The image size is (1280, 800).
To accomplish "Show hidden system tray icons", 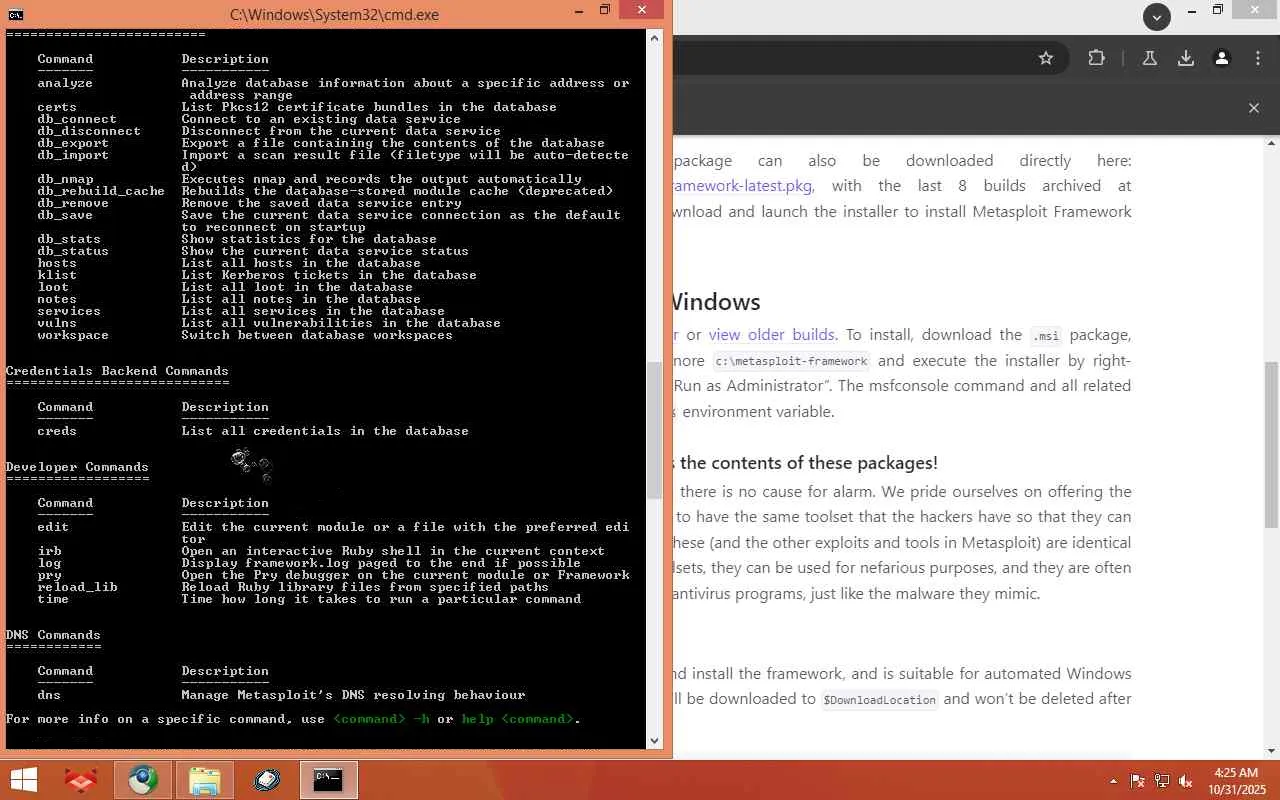I will (x=1113, y=781).
